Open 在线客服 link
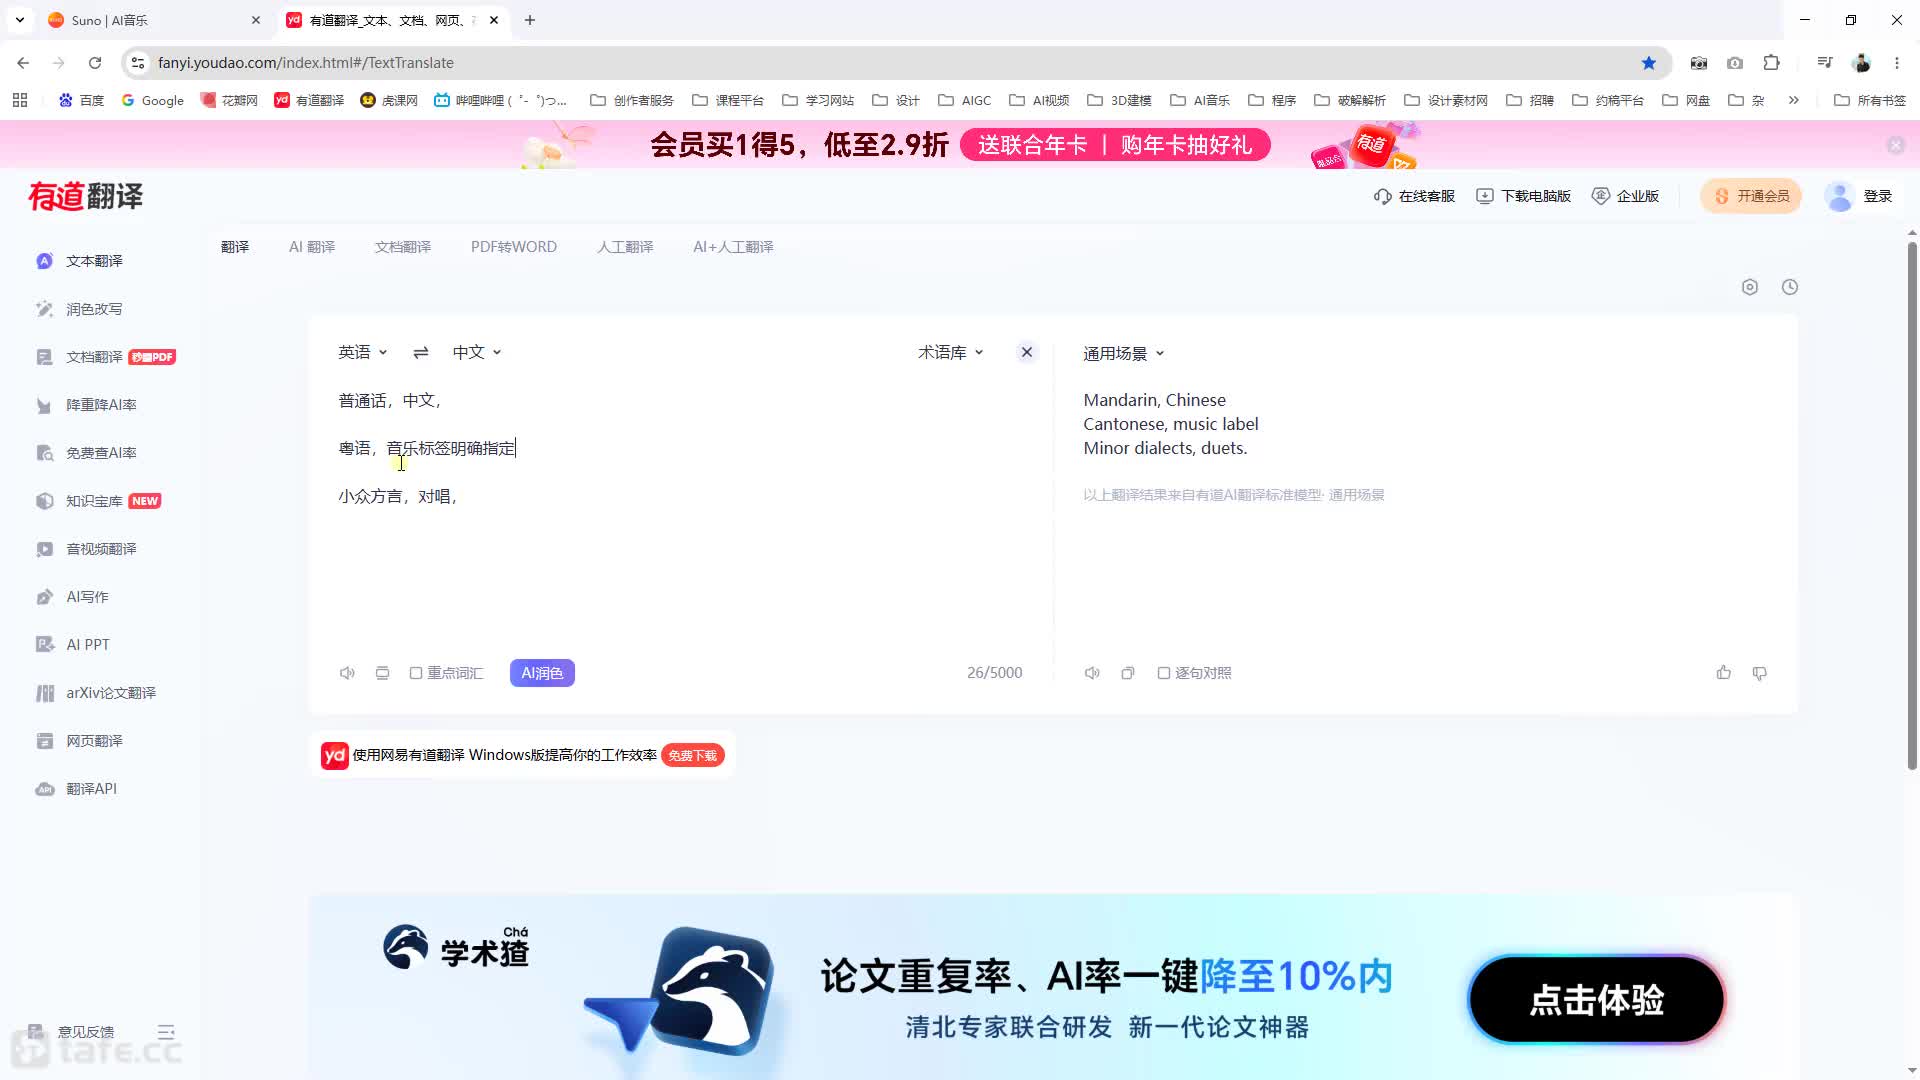 tap(1415, 196)
